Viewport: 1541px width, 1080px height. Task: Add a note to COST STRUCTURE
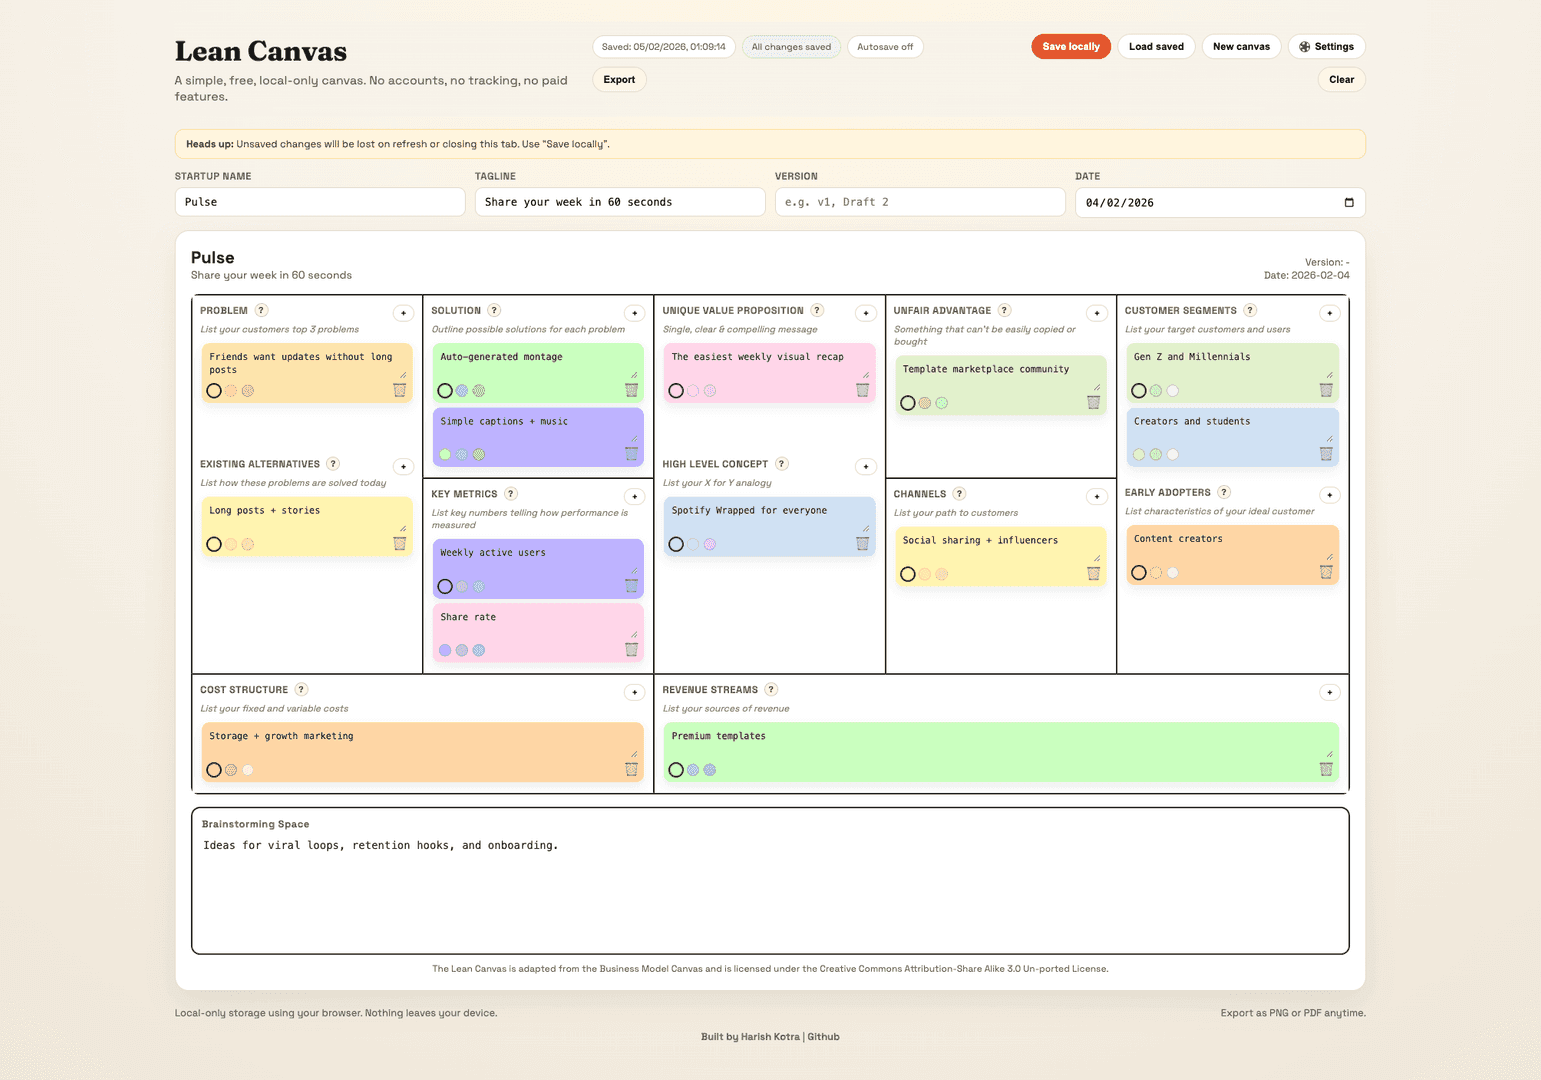[x=634, y=692]
